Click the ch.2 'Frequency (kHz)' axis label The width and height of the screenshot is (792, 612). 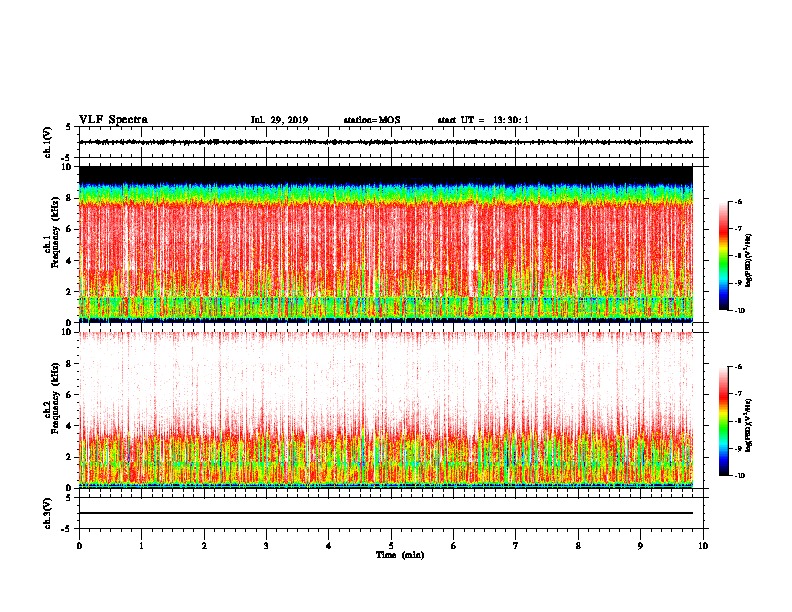coord(55,398)
